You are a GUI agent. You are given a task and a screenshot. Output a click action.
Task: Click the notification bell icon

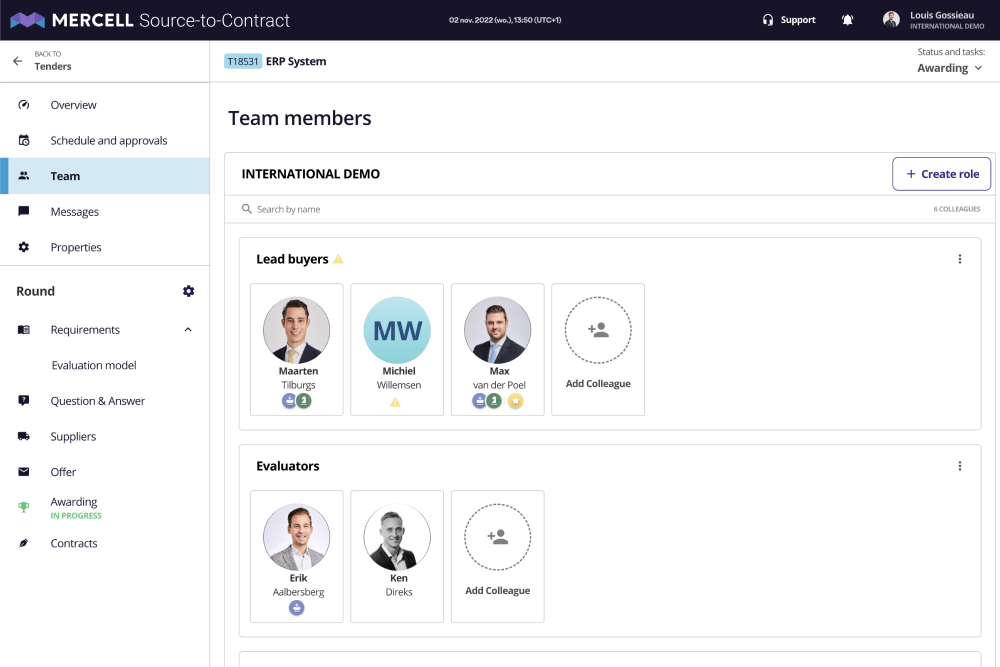pos(848,20)
